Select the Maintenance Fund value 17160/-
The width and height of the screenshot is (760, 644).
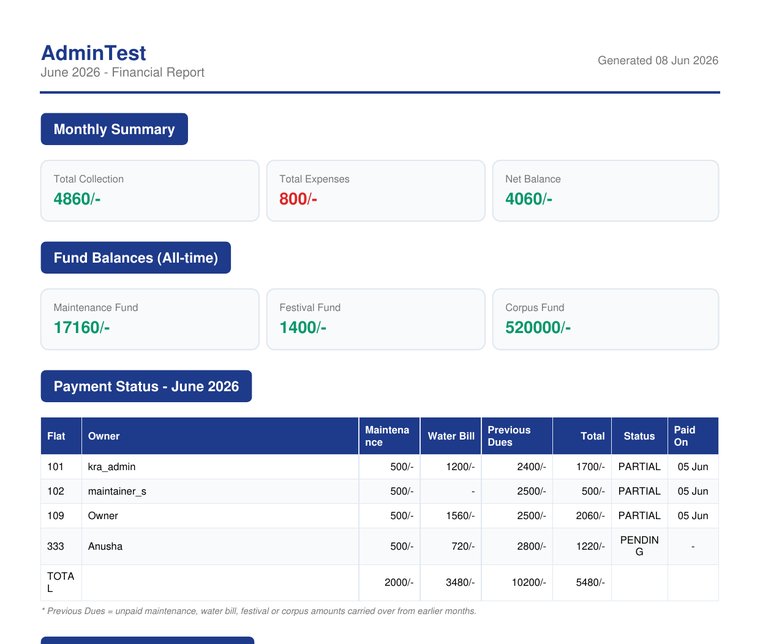81,327
